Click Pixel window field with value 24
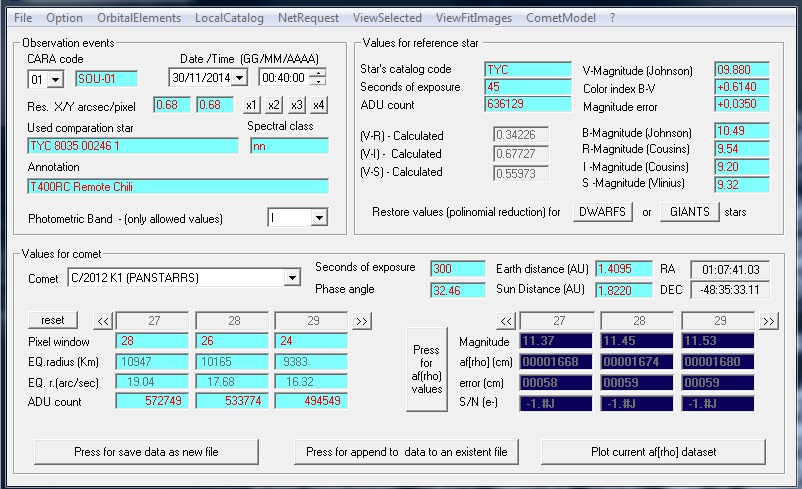802x489 pixels. pyautogui.click(x=311, y=341)
